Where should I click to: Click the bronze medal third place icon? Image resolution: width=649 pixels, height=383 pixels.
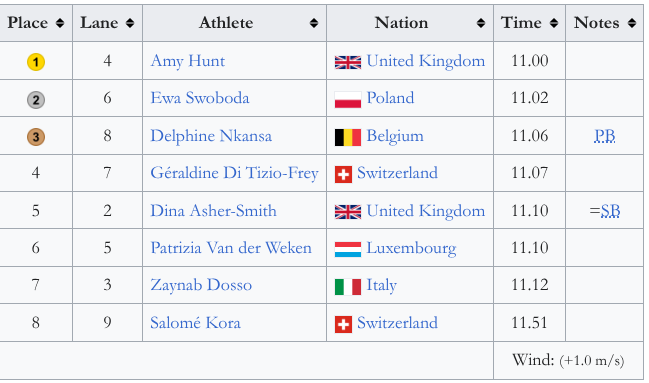pos(36,137)
